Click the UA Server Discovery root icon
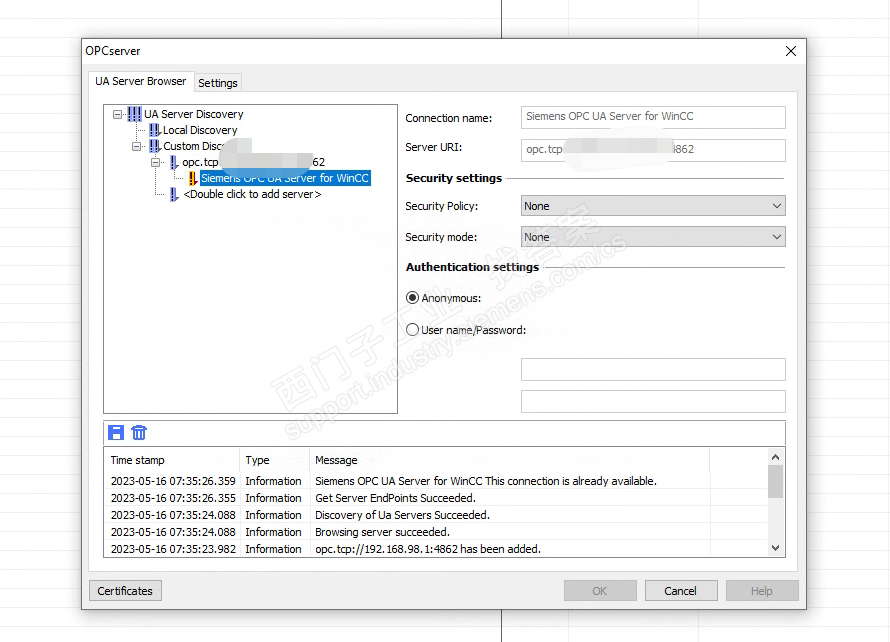 point(135,114)
